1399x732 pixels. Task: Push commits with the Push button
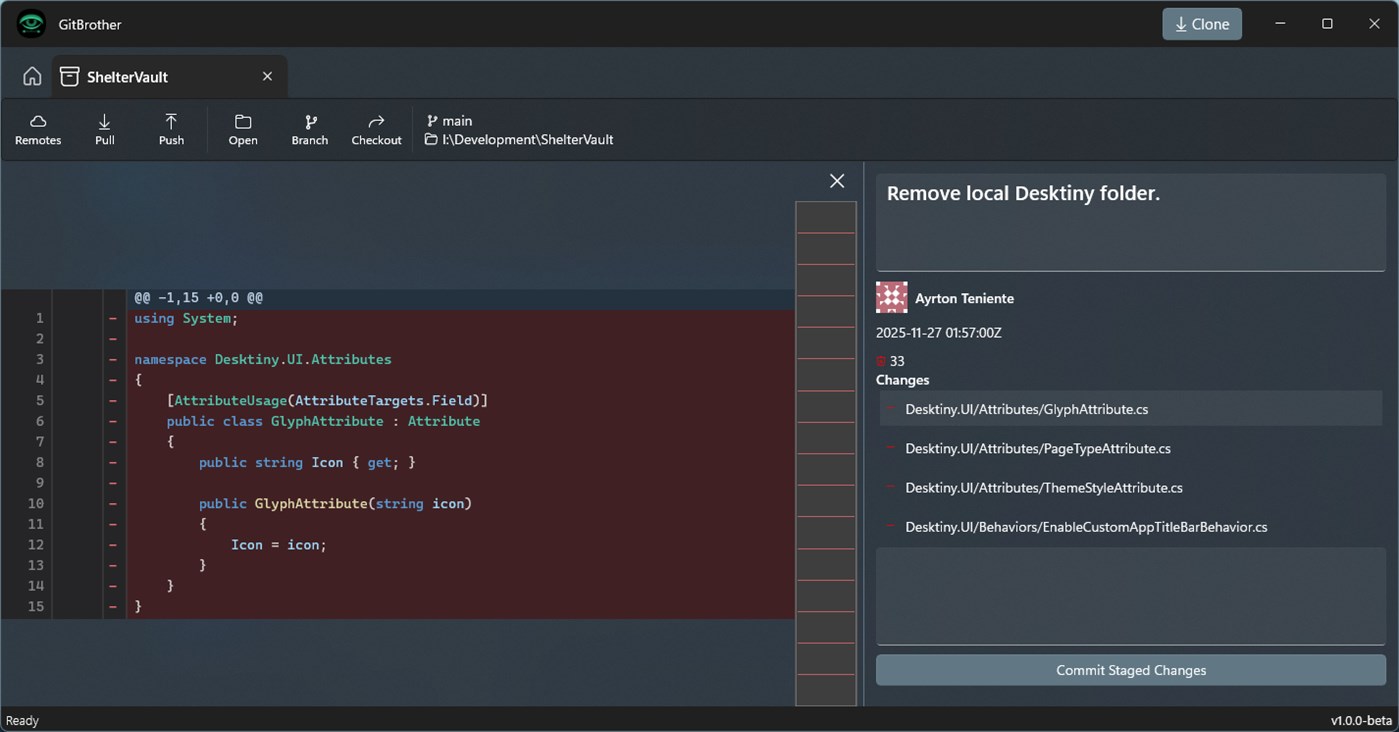pyautogui.click(x=171, y=130)
